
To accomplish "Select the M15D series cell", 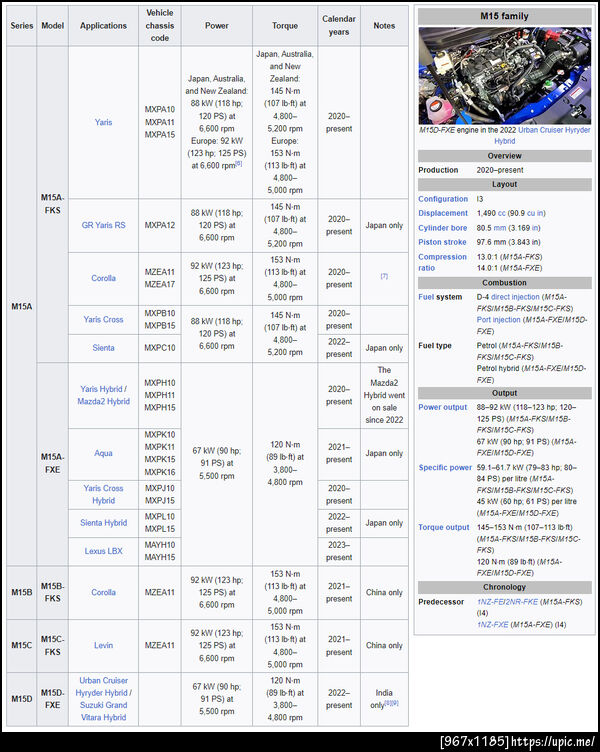I will coord(22,699).
